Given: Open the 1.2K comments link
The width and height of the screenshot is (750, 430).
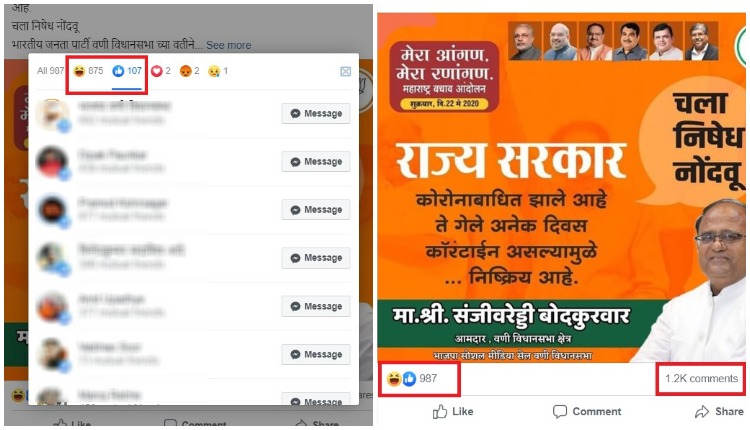Looking at the screenshot, I should pyautogui.click(x=701, y=378).
